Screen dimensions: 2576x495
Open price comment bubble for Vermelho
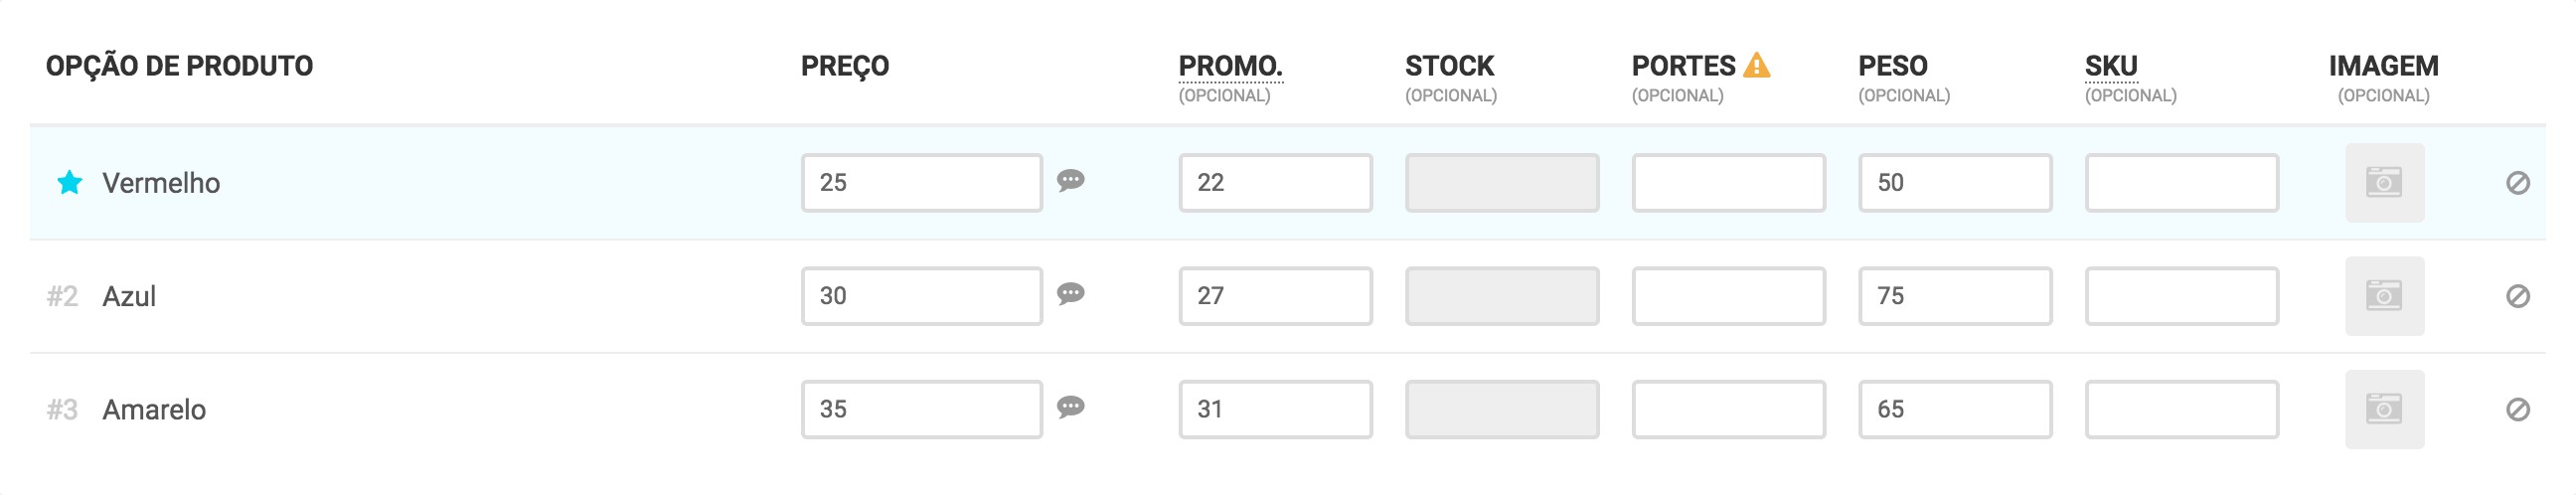coord(1070,181)
